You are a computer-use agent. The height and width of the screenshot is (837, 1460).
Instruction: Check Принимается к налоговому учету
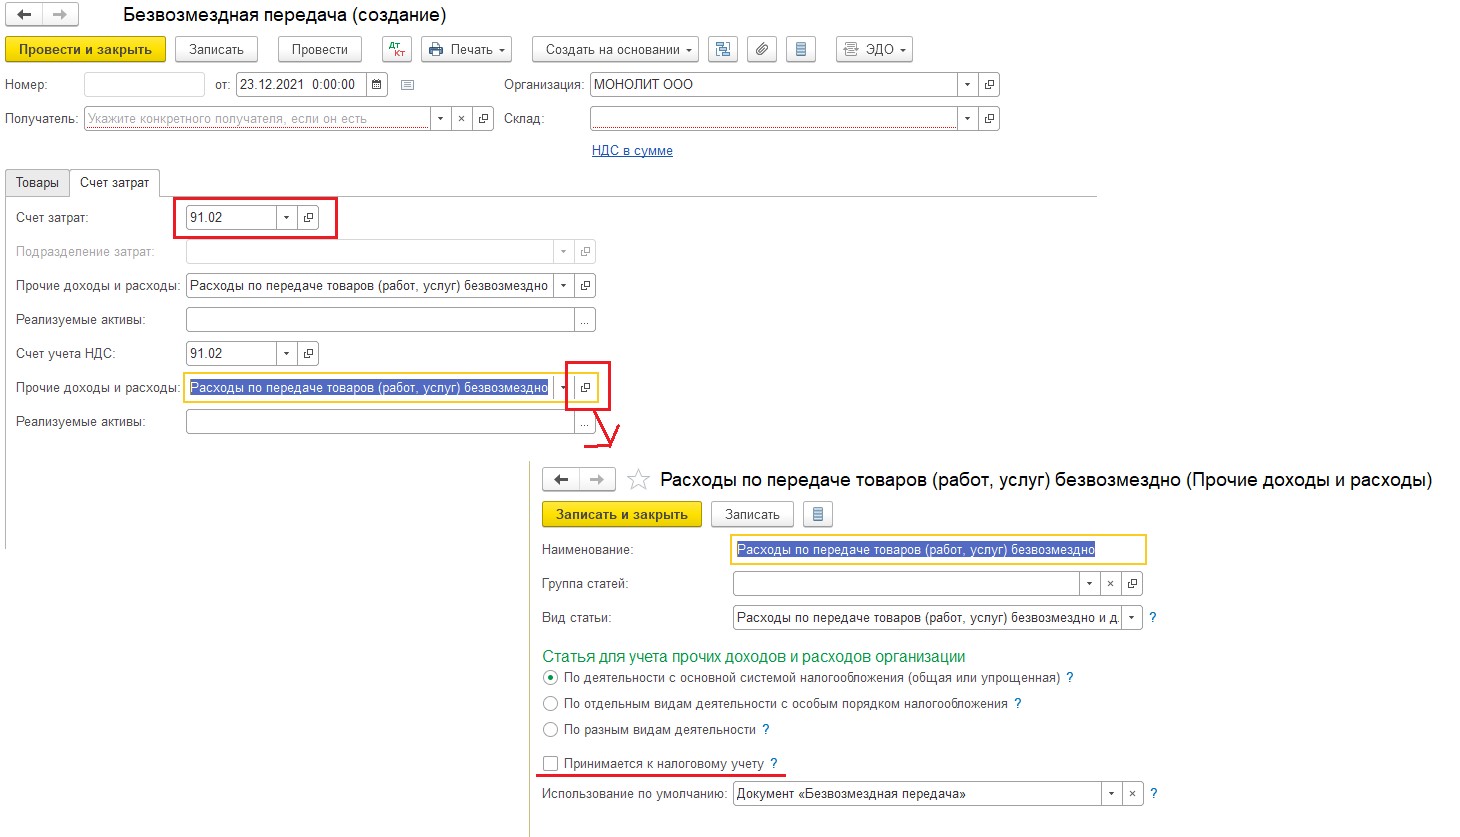550,763
